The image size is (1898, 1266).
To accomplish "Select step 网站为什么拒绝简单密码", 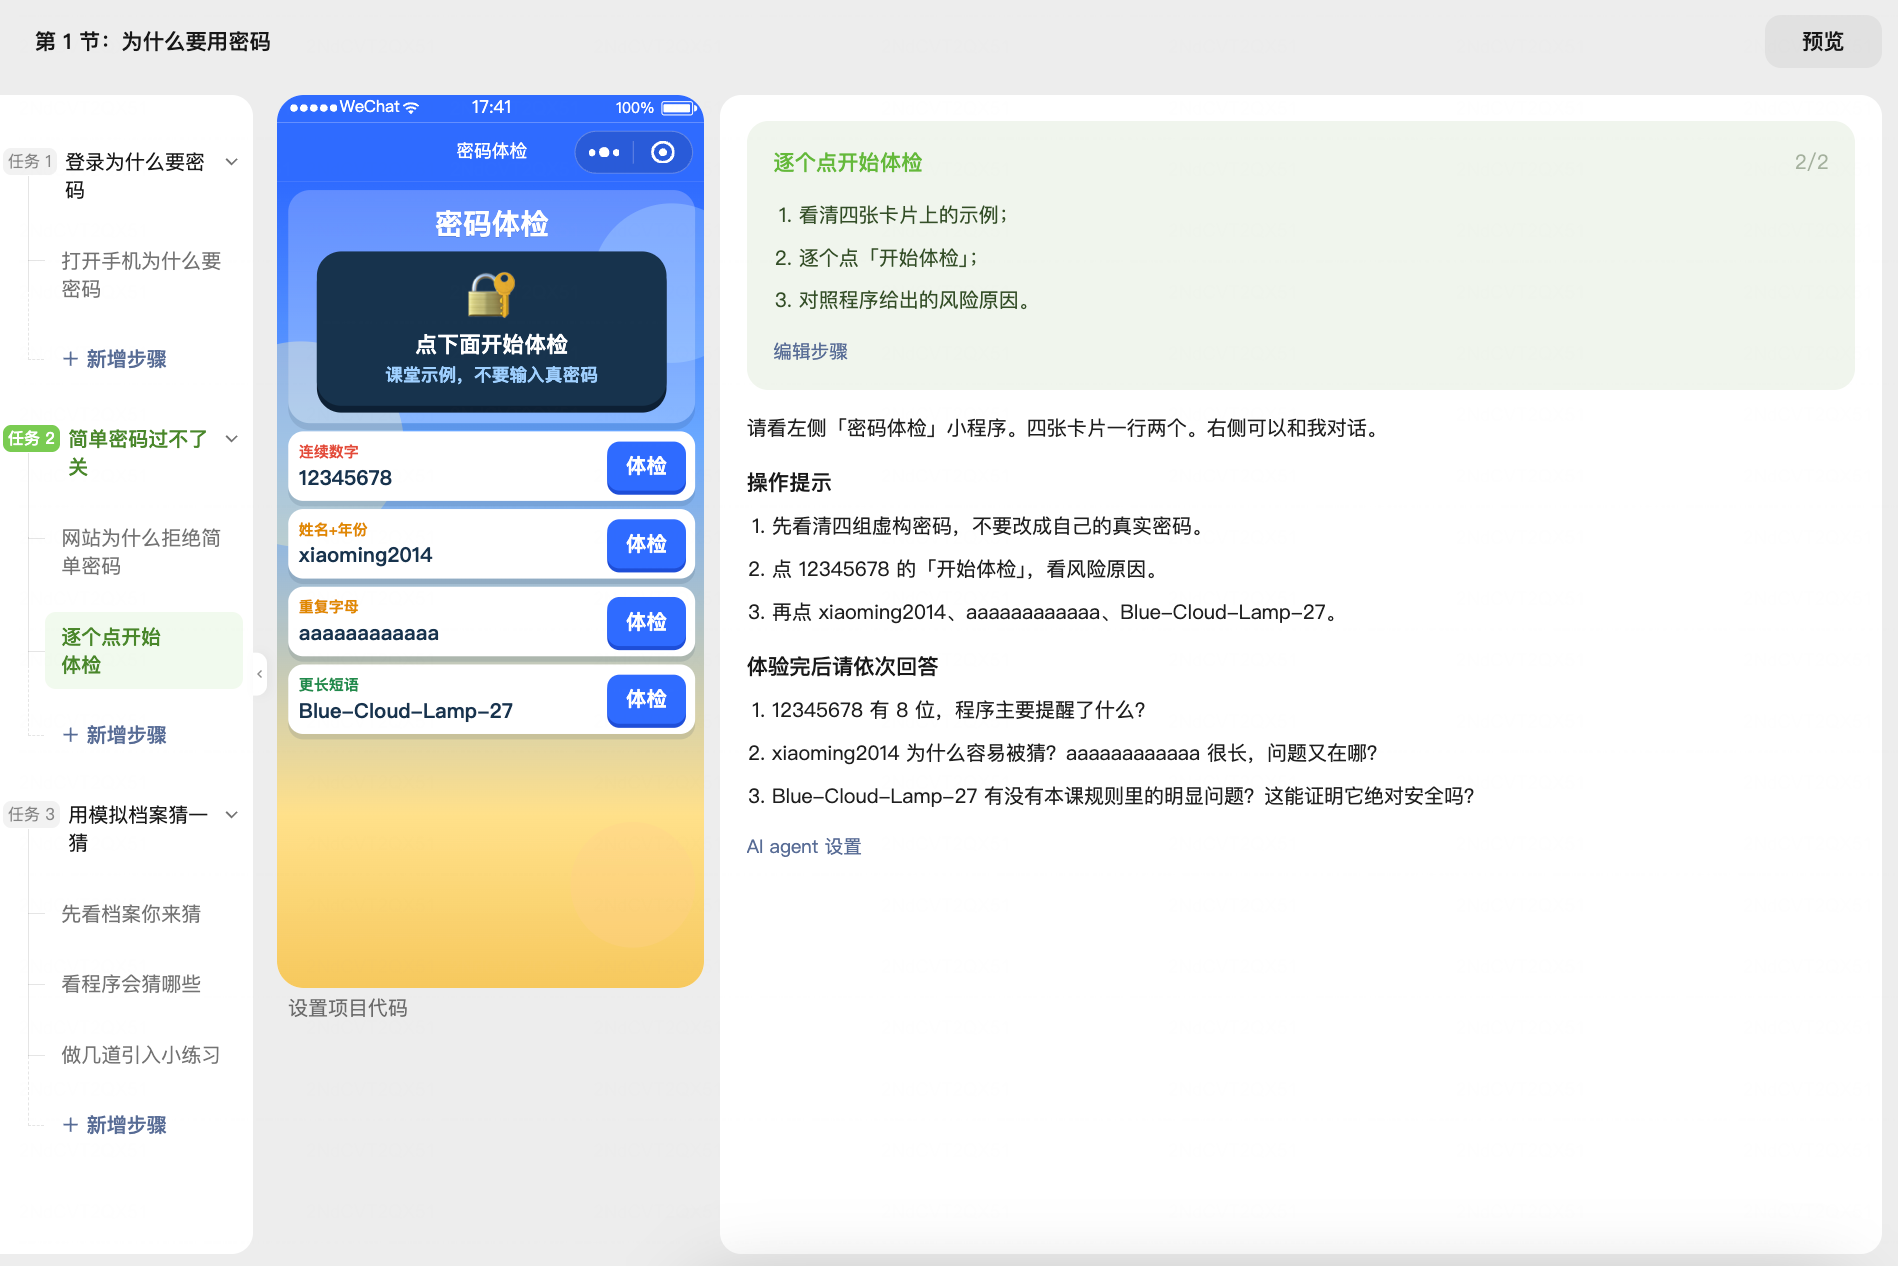I will coord(141,552).
